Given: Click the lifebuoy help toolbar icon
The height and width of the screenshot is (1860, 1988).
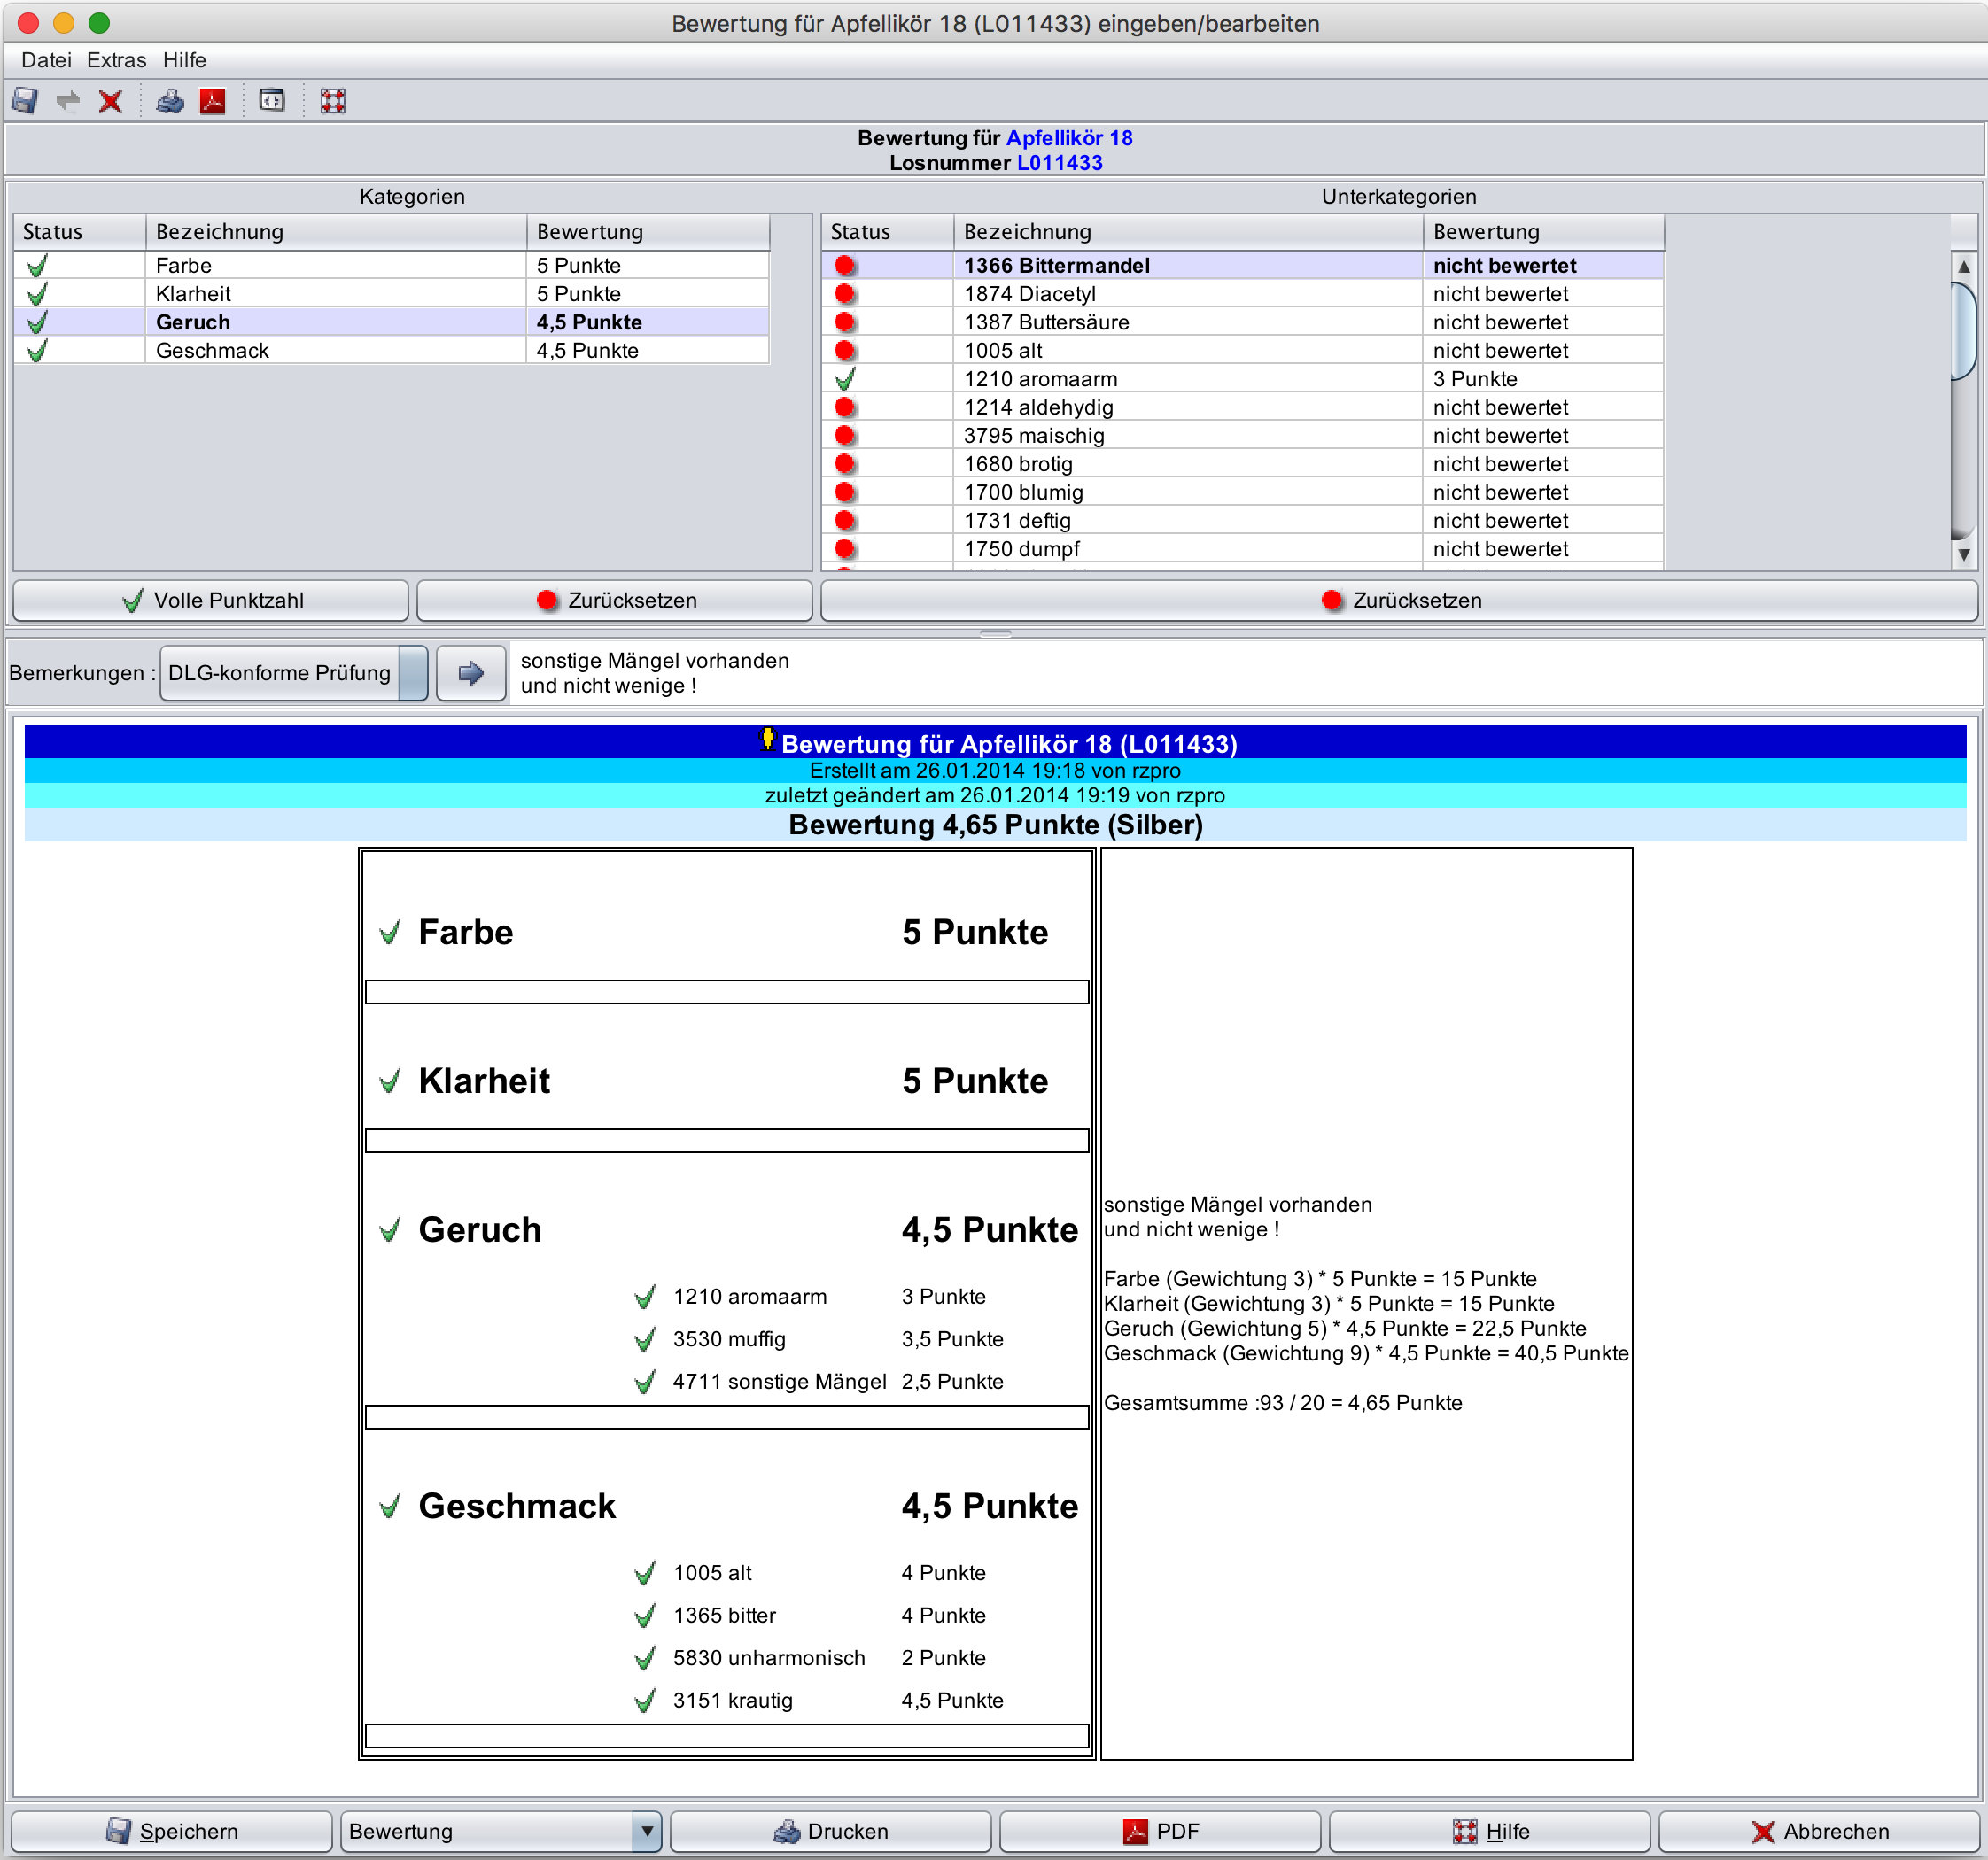Looking at the screenshot, I should click(x=333, y=101).
